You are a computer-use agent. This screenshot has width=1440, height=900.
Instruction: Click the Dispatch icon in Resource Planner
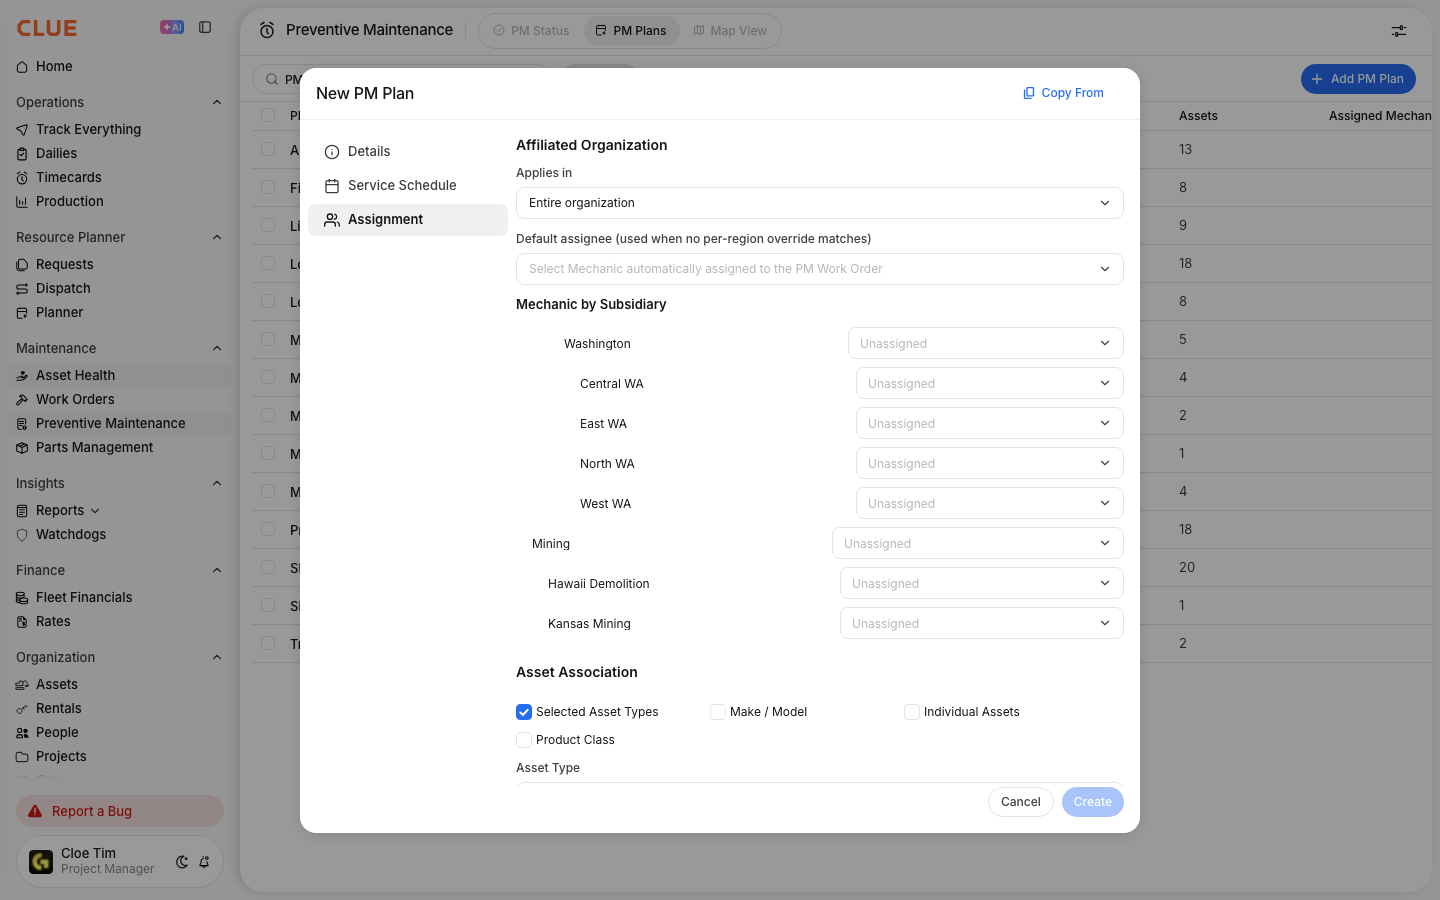(22, 288)
